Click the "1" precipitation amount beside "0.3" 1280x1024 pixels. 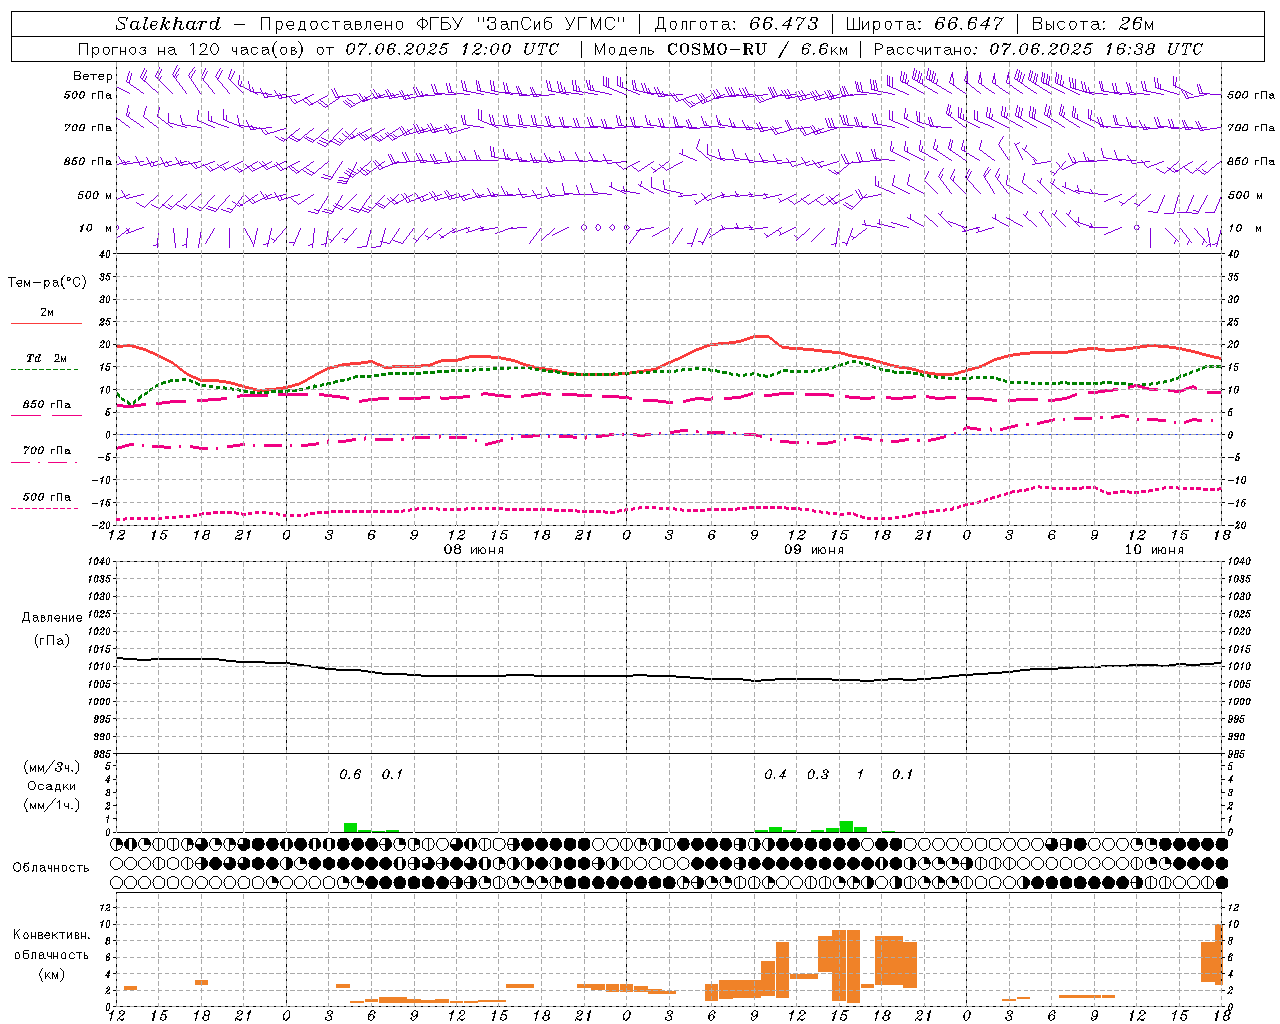click(x=860, y=775)
